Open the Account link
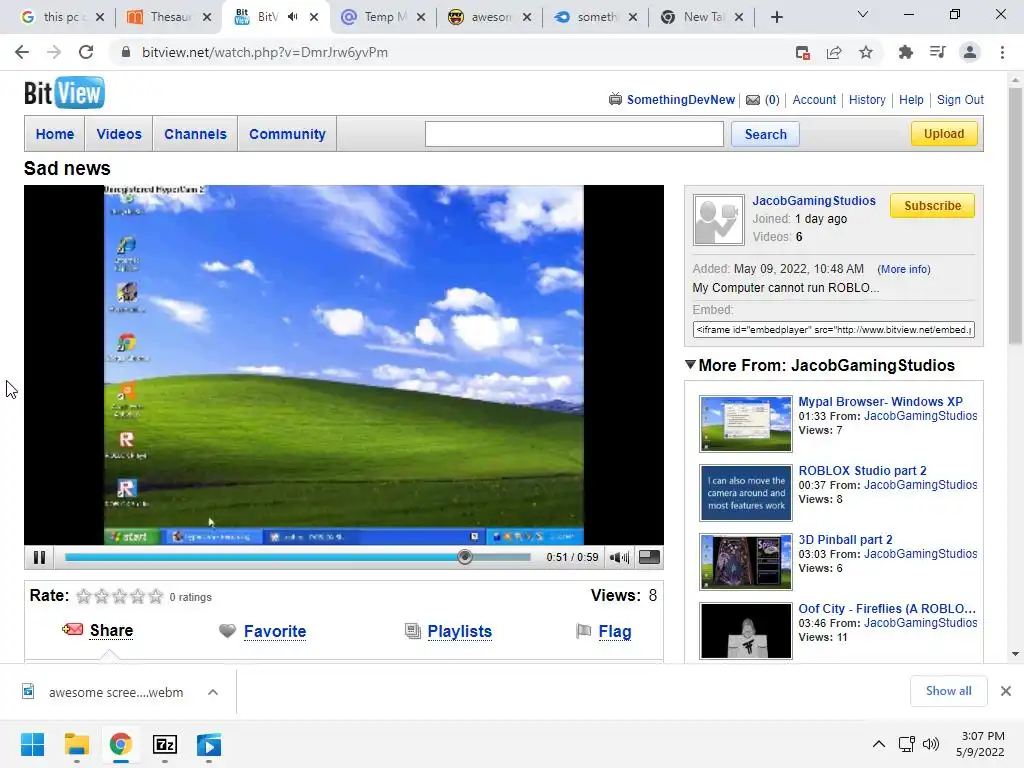 tap(814, 100)
